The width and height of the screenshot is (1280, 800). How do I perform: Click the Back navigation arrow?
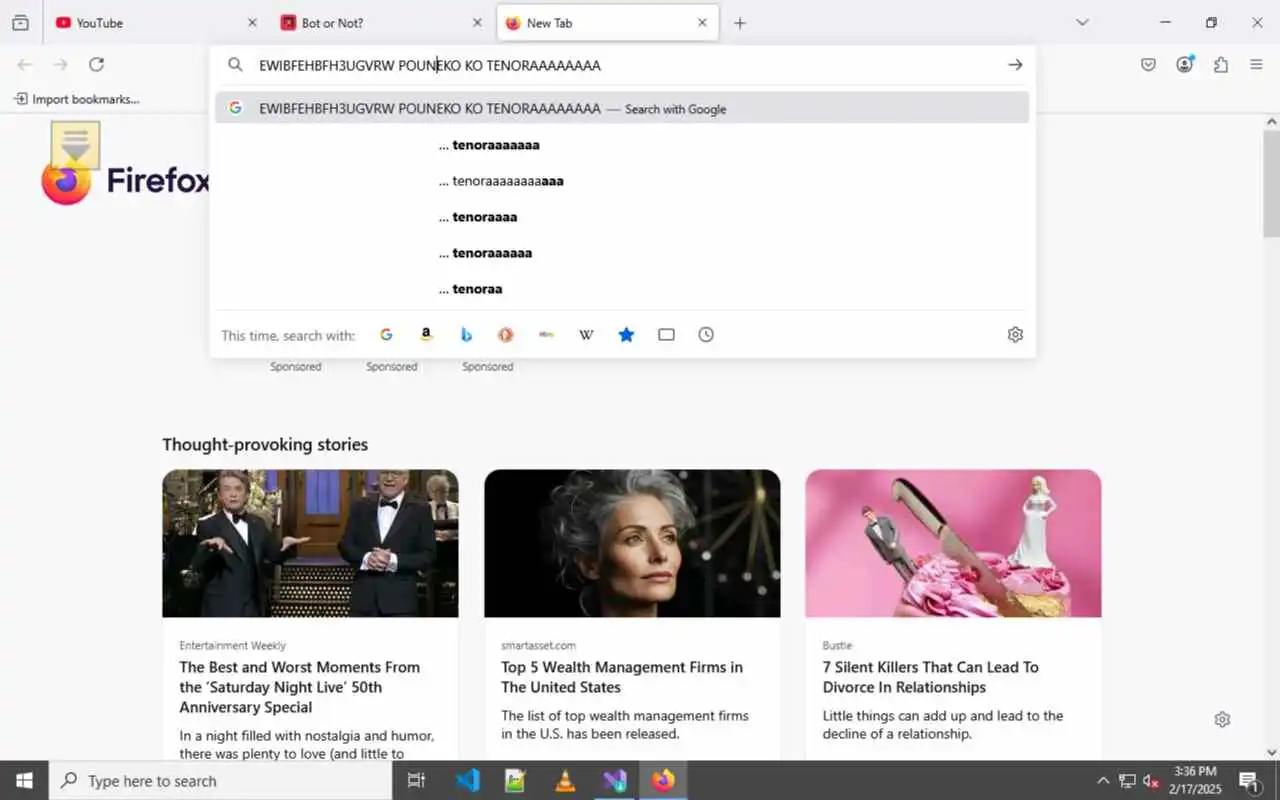coord(25,65)
